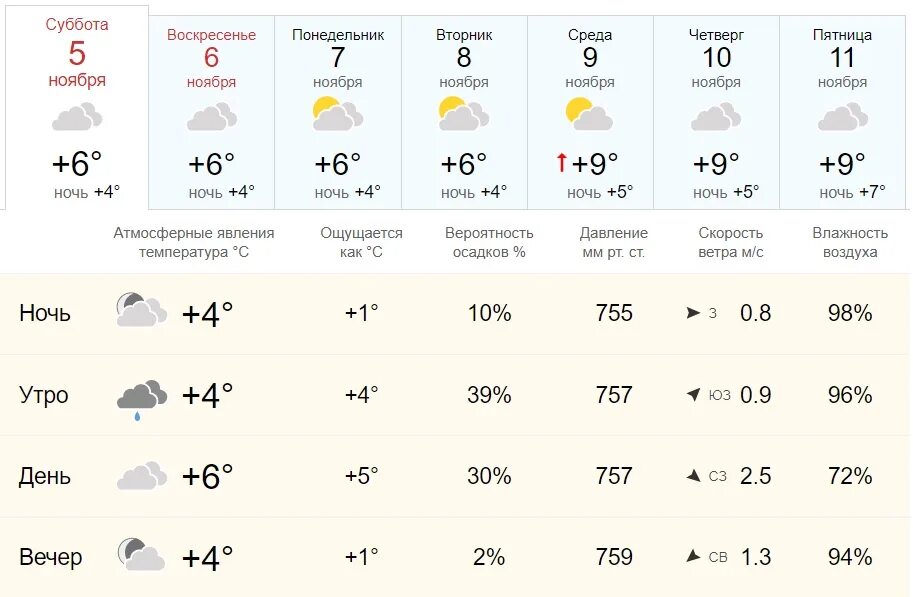The height and width of the screenshot is (597, 913).
Task: Click the moon cloud icon in Ночь row
Action: pyautogui.click(x=141, y=310)
